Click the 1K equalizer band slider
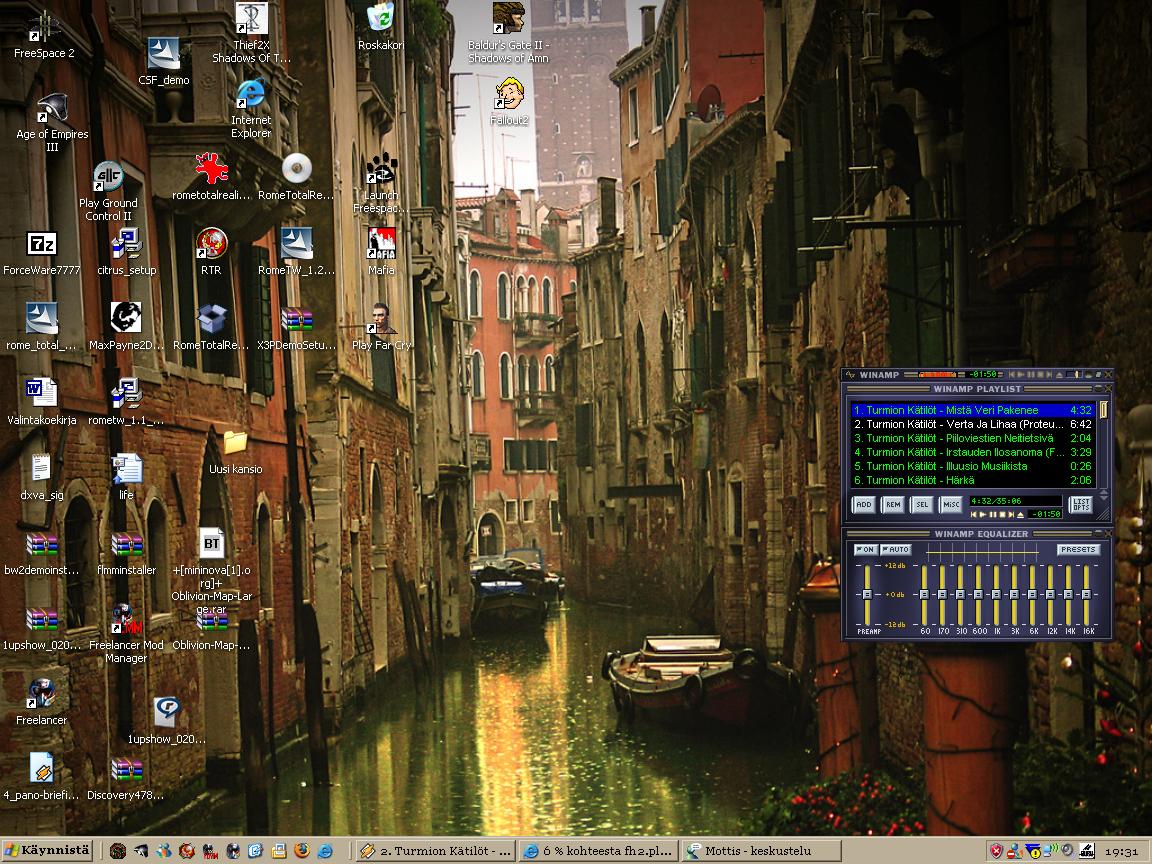1152x864 pixels. [996, 594]
